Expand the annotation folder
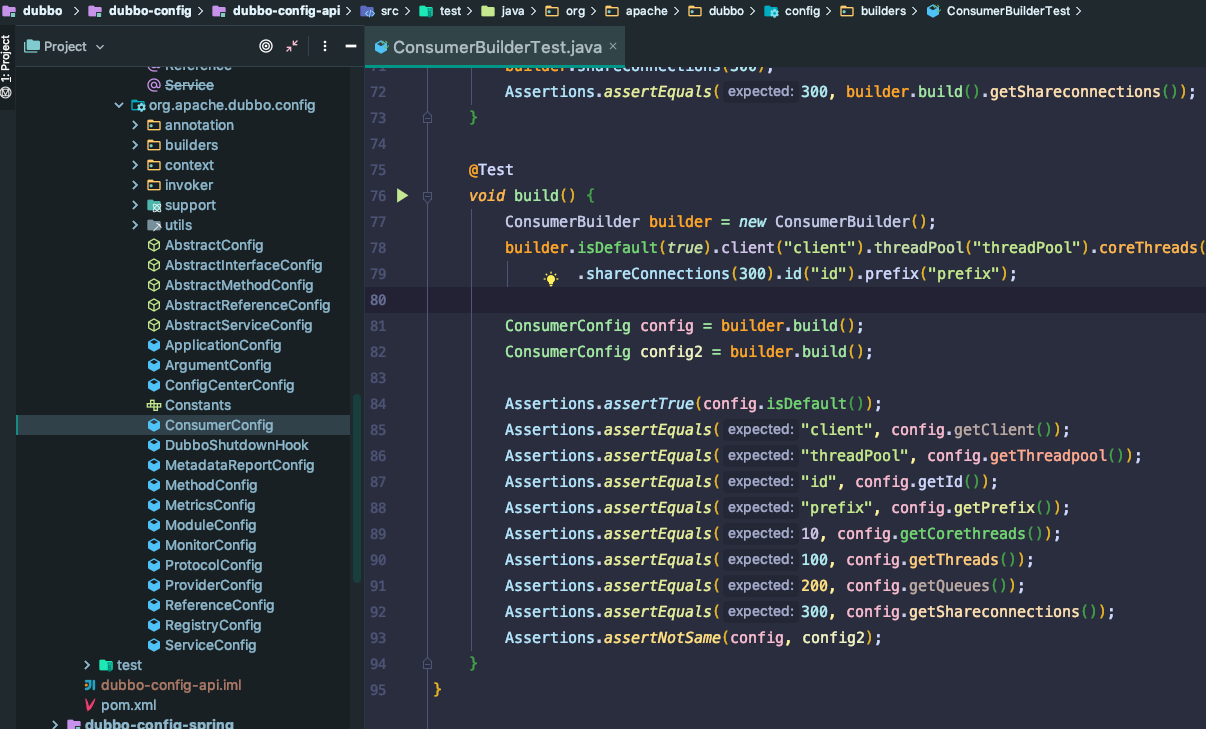 click(136, 125)
